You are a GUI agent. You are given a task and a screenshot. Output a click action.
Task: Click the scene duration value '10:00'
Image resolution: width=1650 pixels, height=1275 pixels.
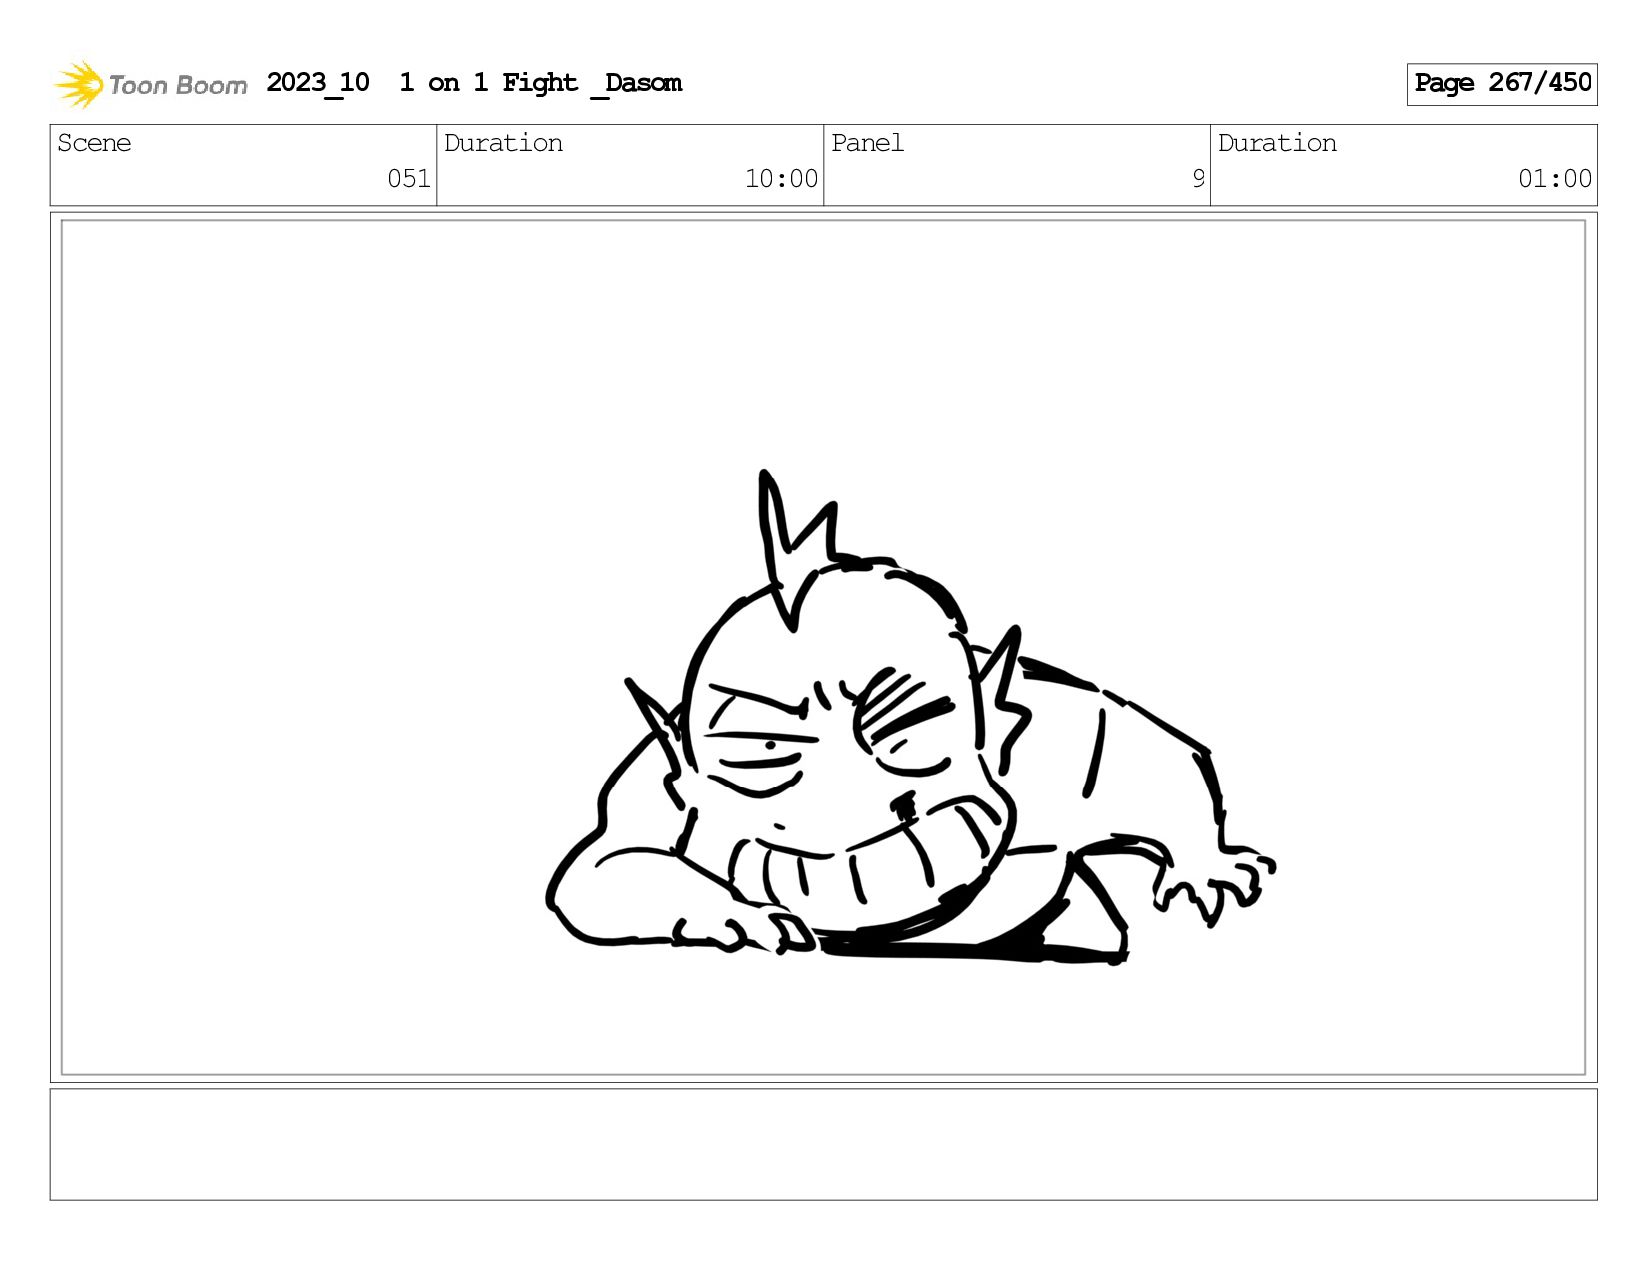point(781,179)
